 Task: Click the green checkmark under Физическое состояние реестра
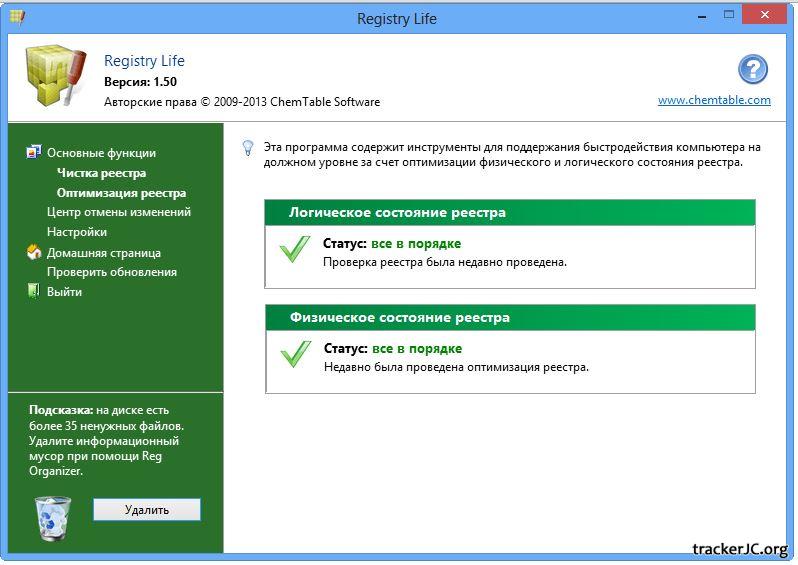point(295,354)
